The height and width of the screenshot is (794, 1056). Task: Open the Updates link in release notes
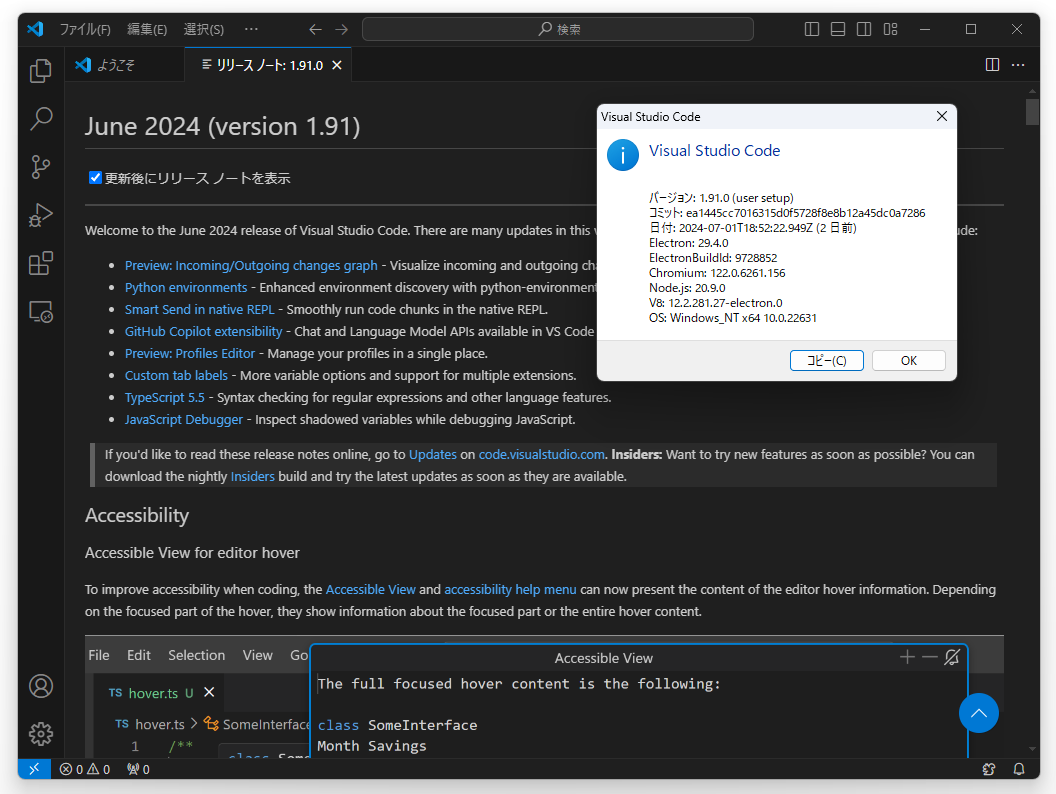tap(432, 454)
